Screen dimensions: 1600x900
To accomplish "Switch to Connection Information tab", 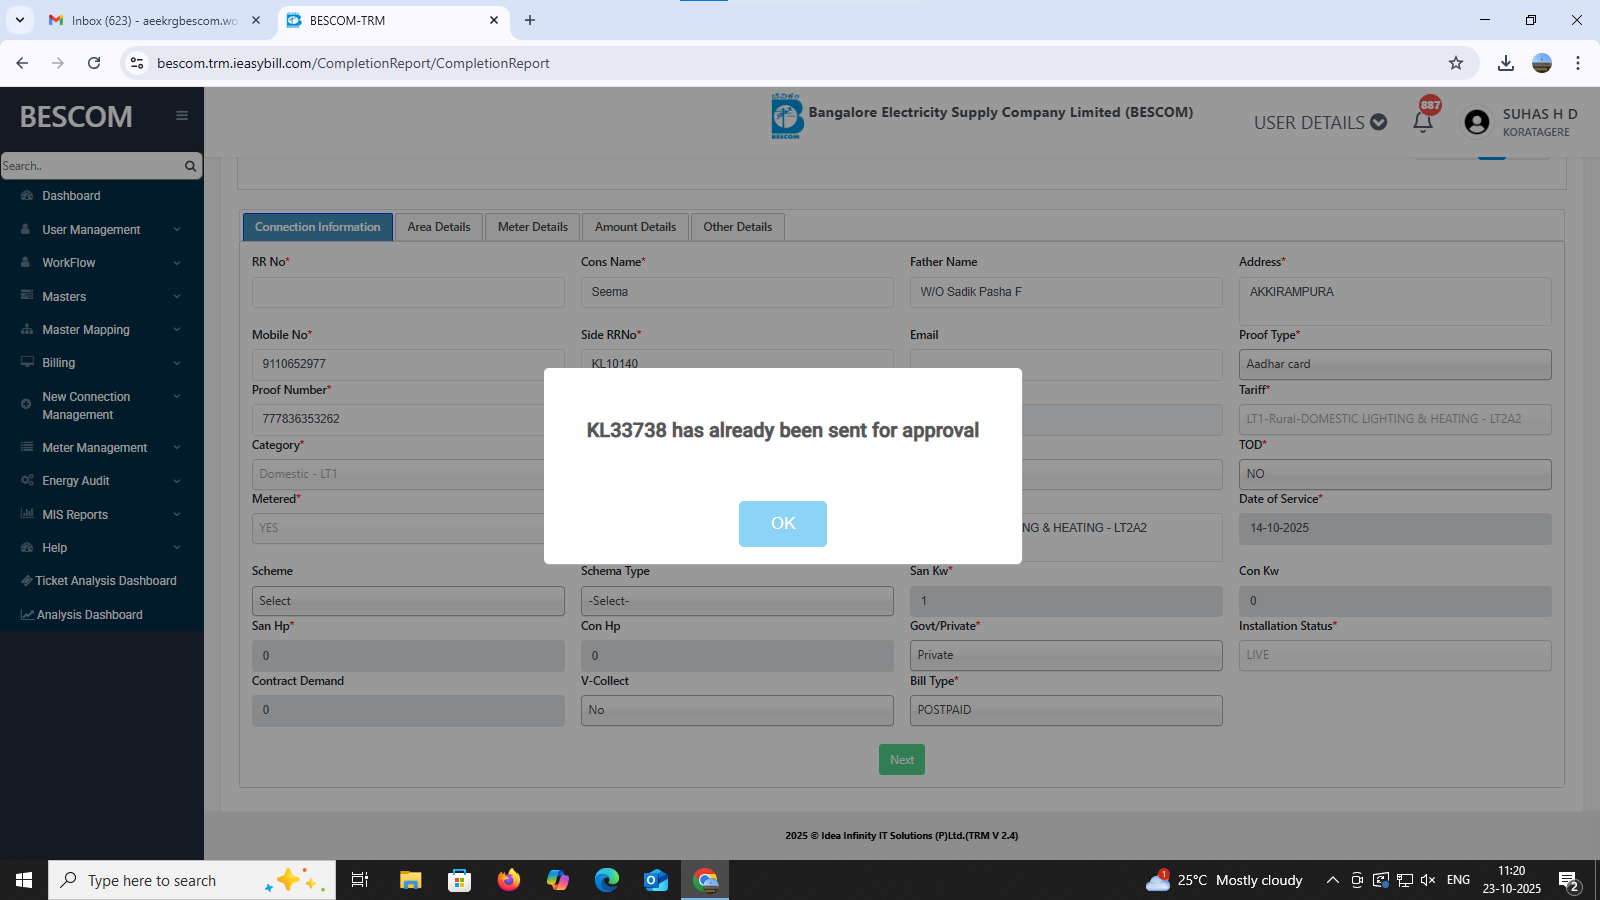I will 318,227.
